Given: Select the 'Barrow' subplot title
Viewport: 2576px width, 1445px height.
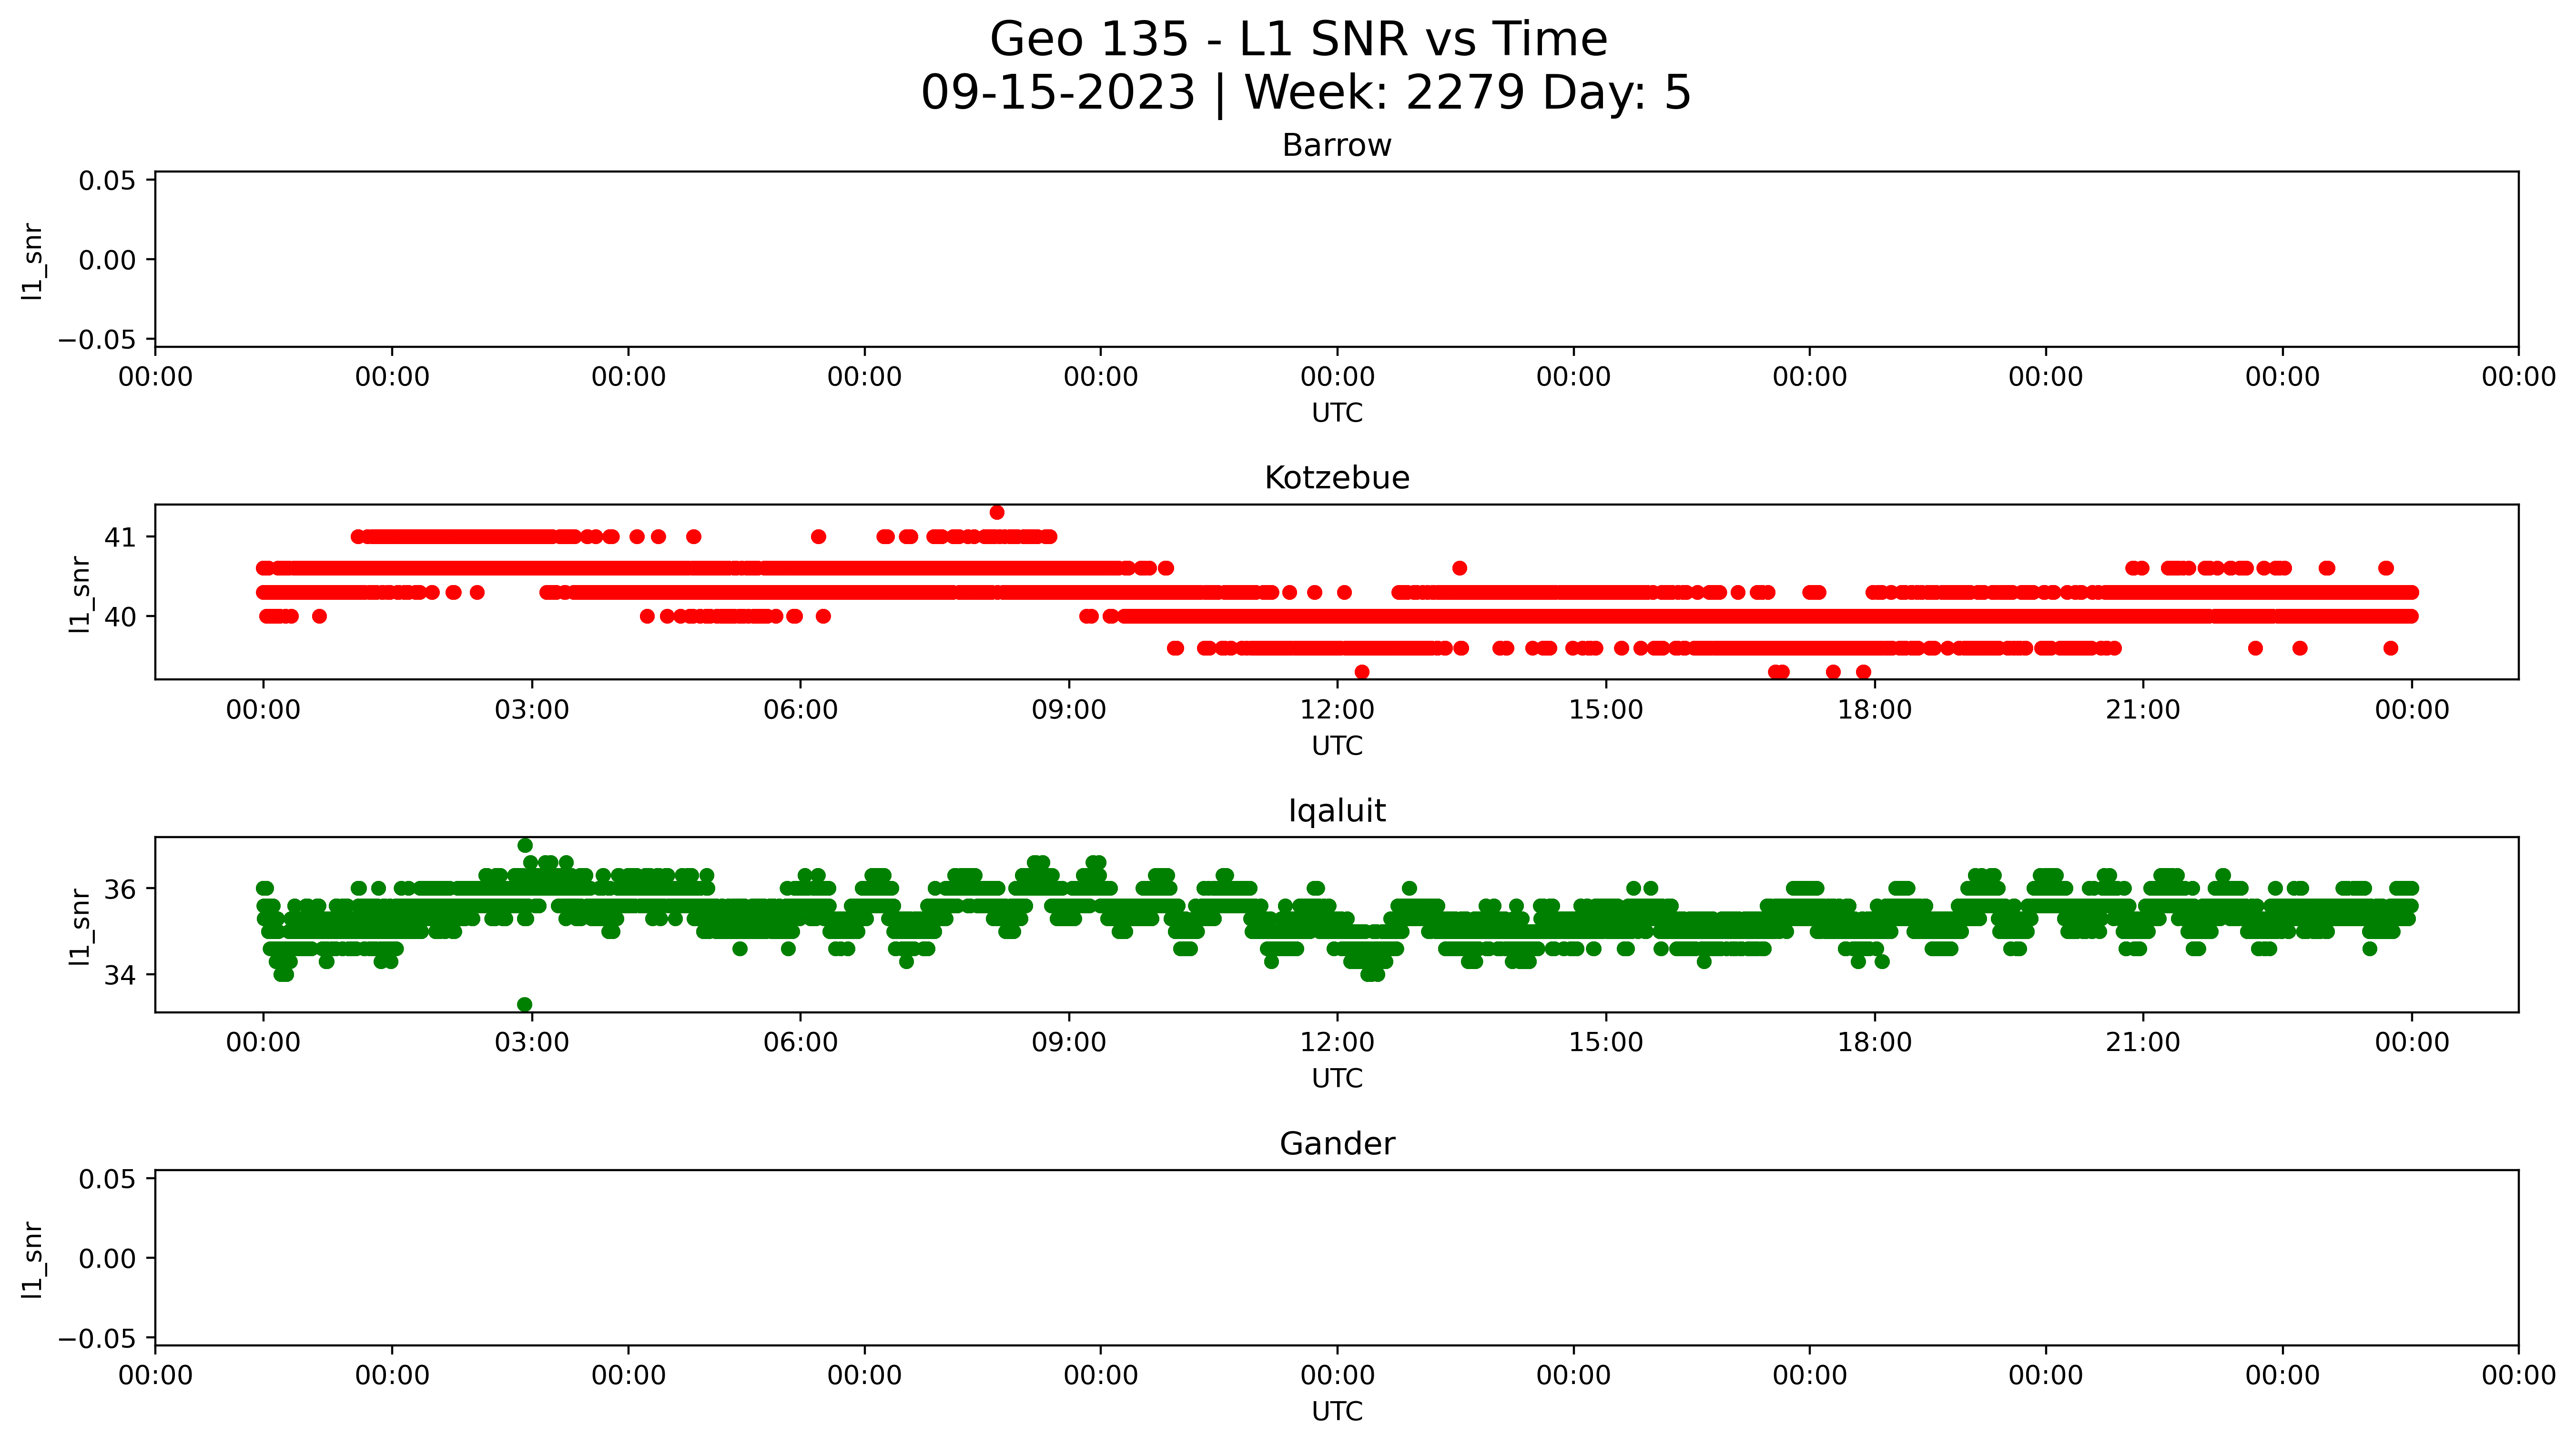Looking at the screenshot, I should click(x=1337, y=146).
